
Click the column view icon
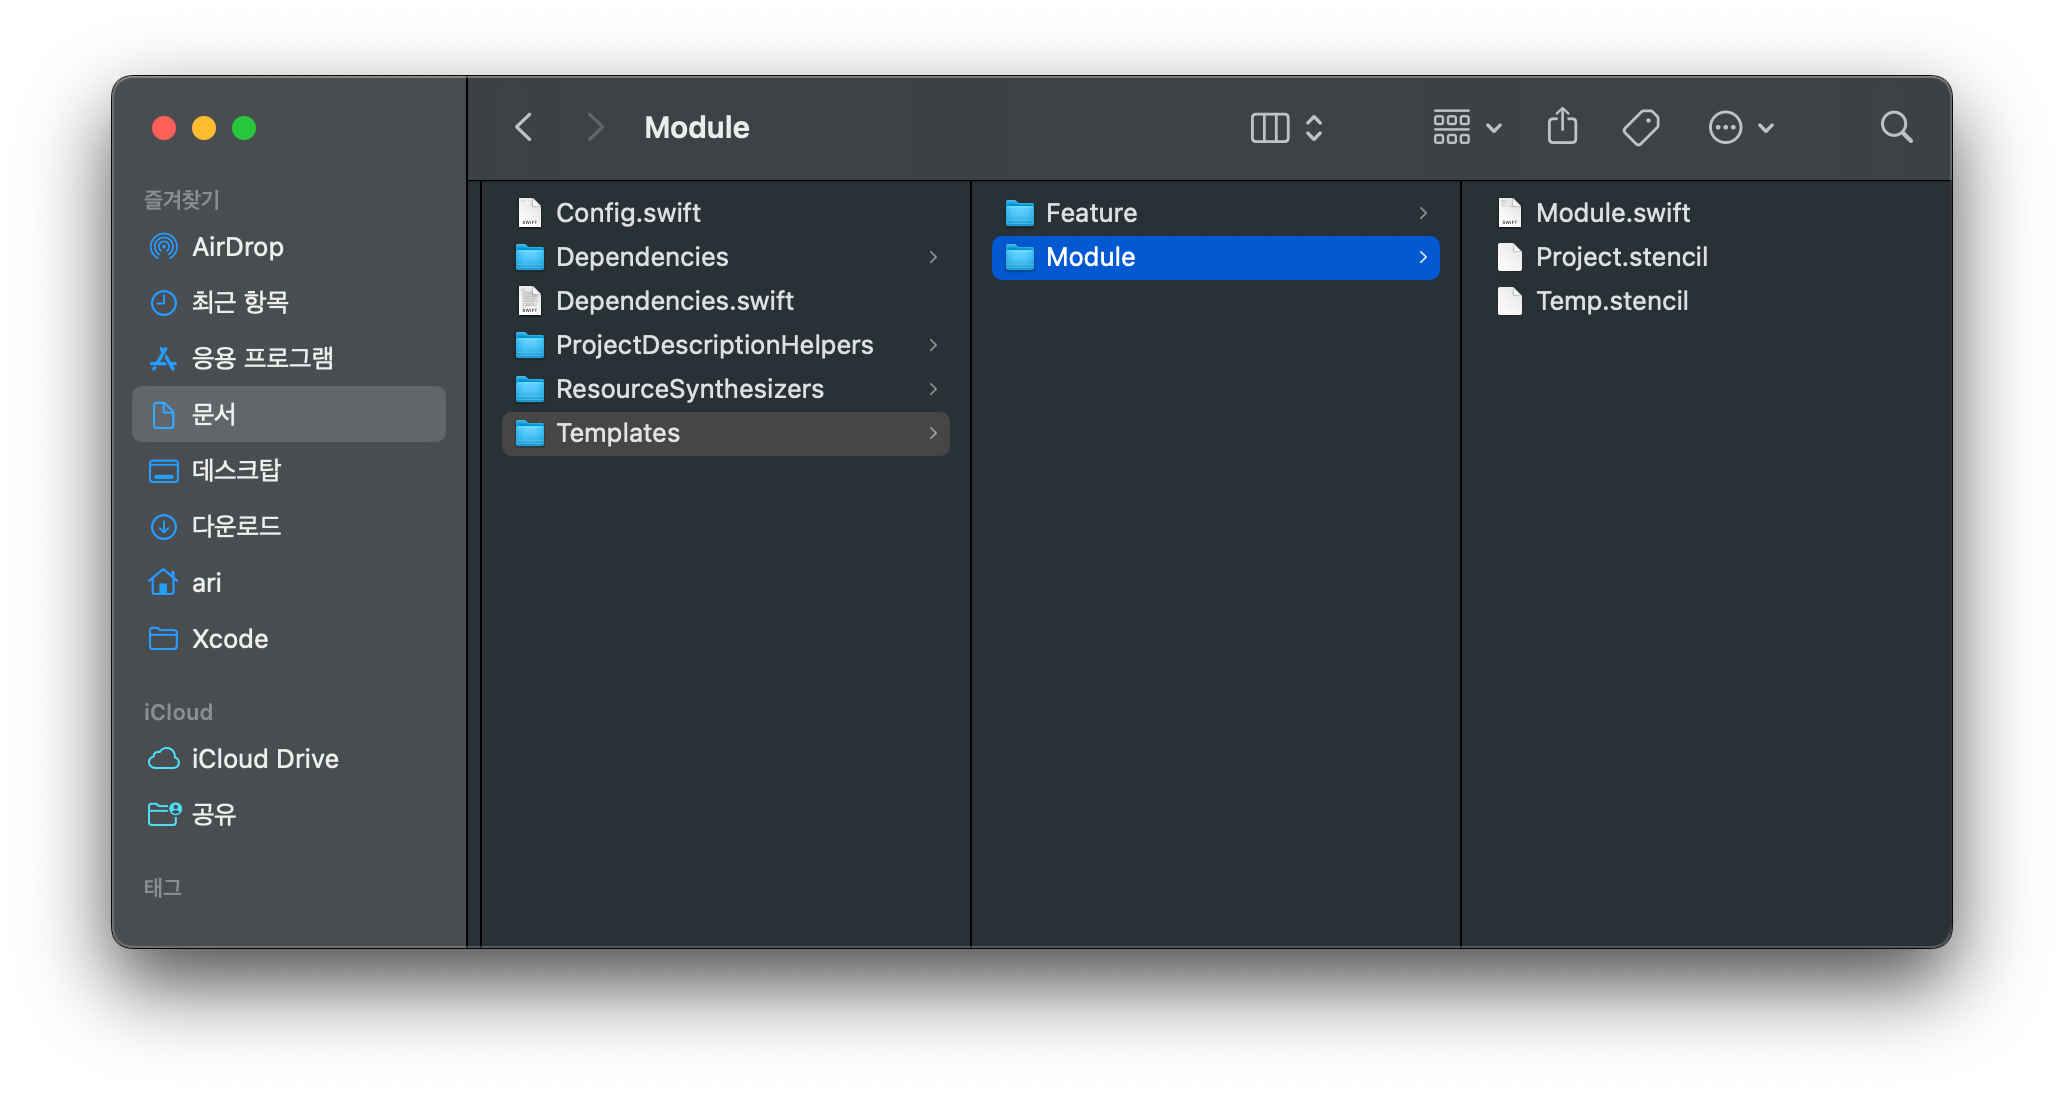1270,128
